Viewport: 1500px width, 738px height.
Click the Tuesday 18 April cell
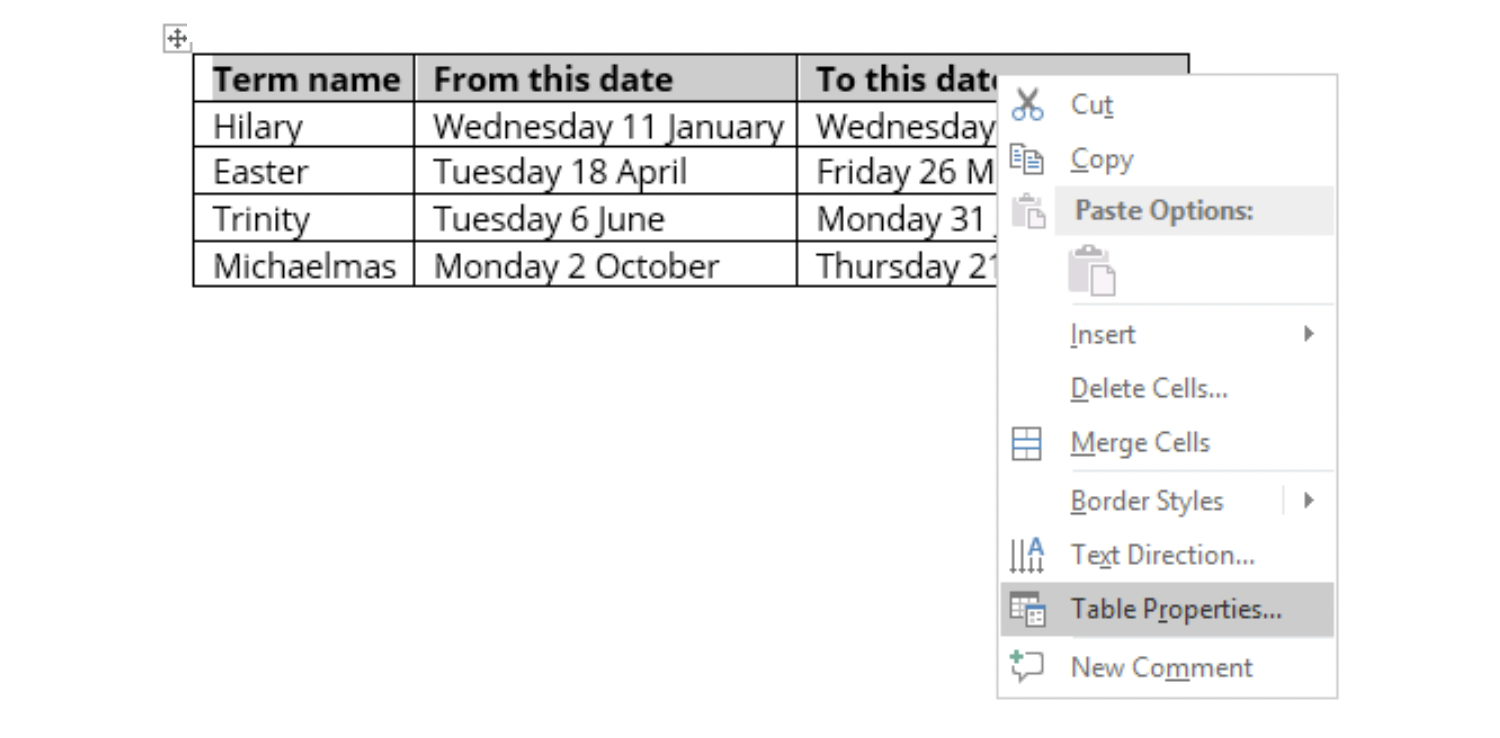point(606,171)
